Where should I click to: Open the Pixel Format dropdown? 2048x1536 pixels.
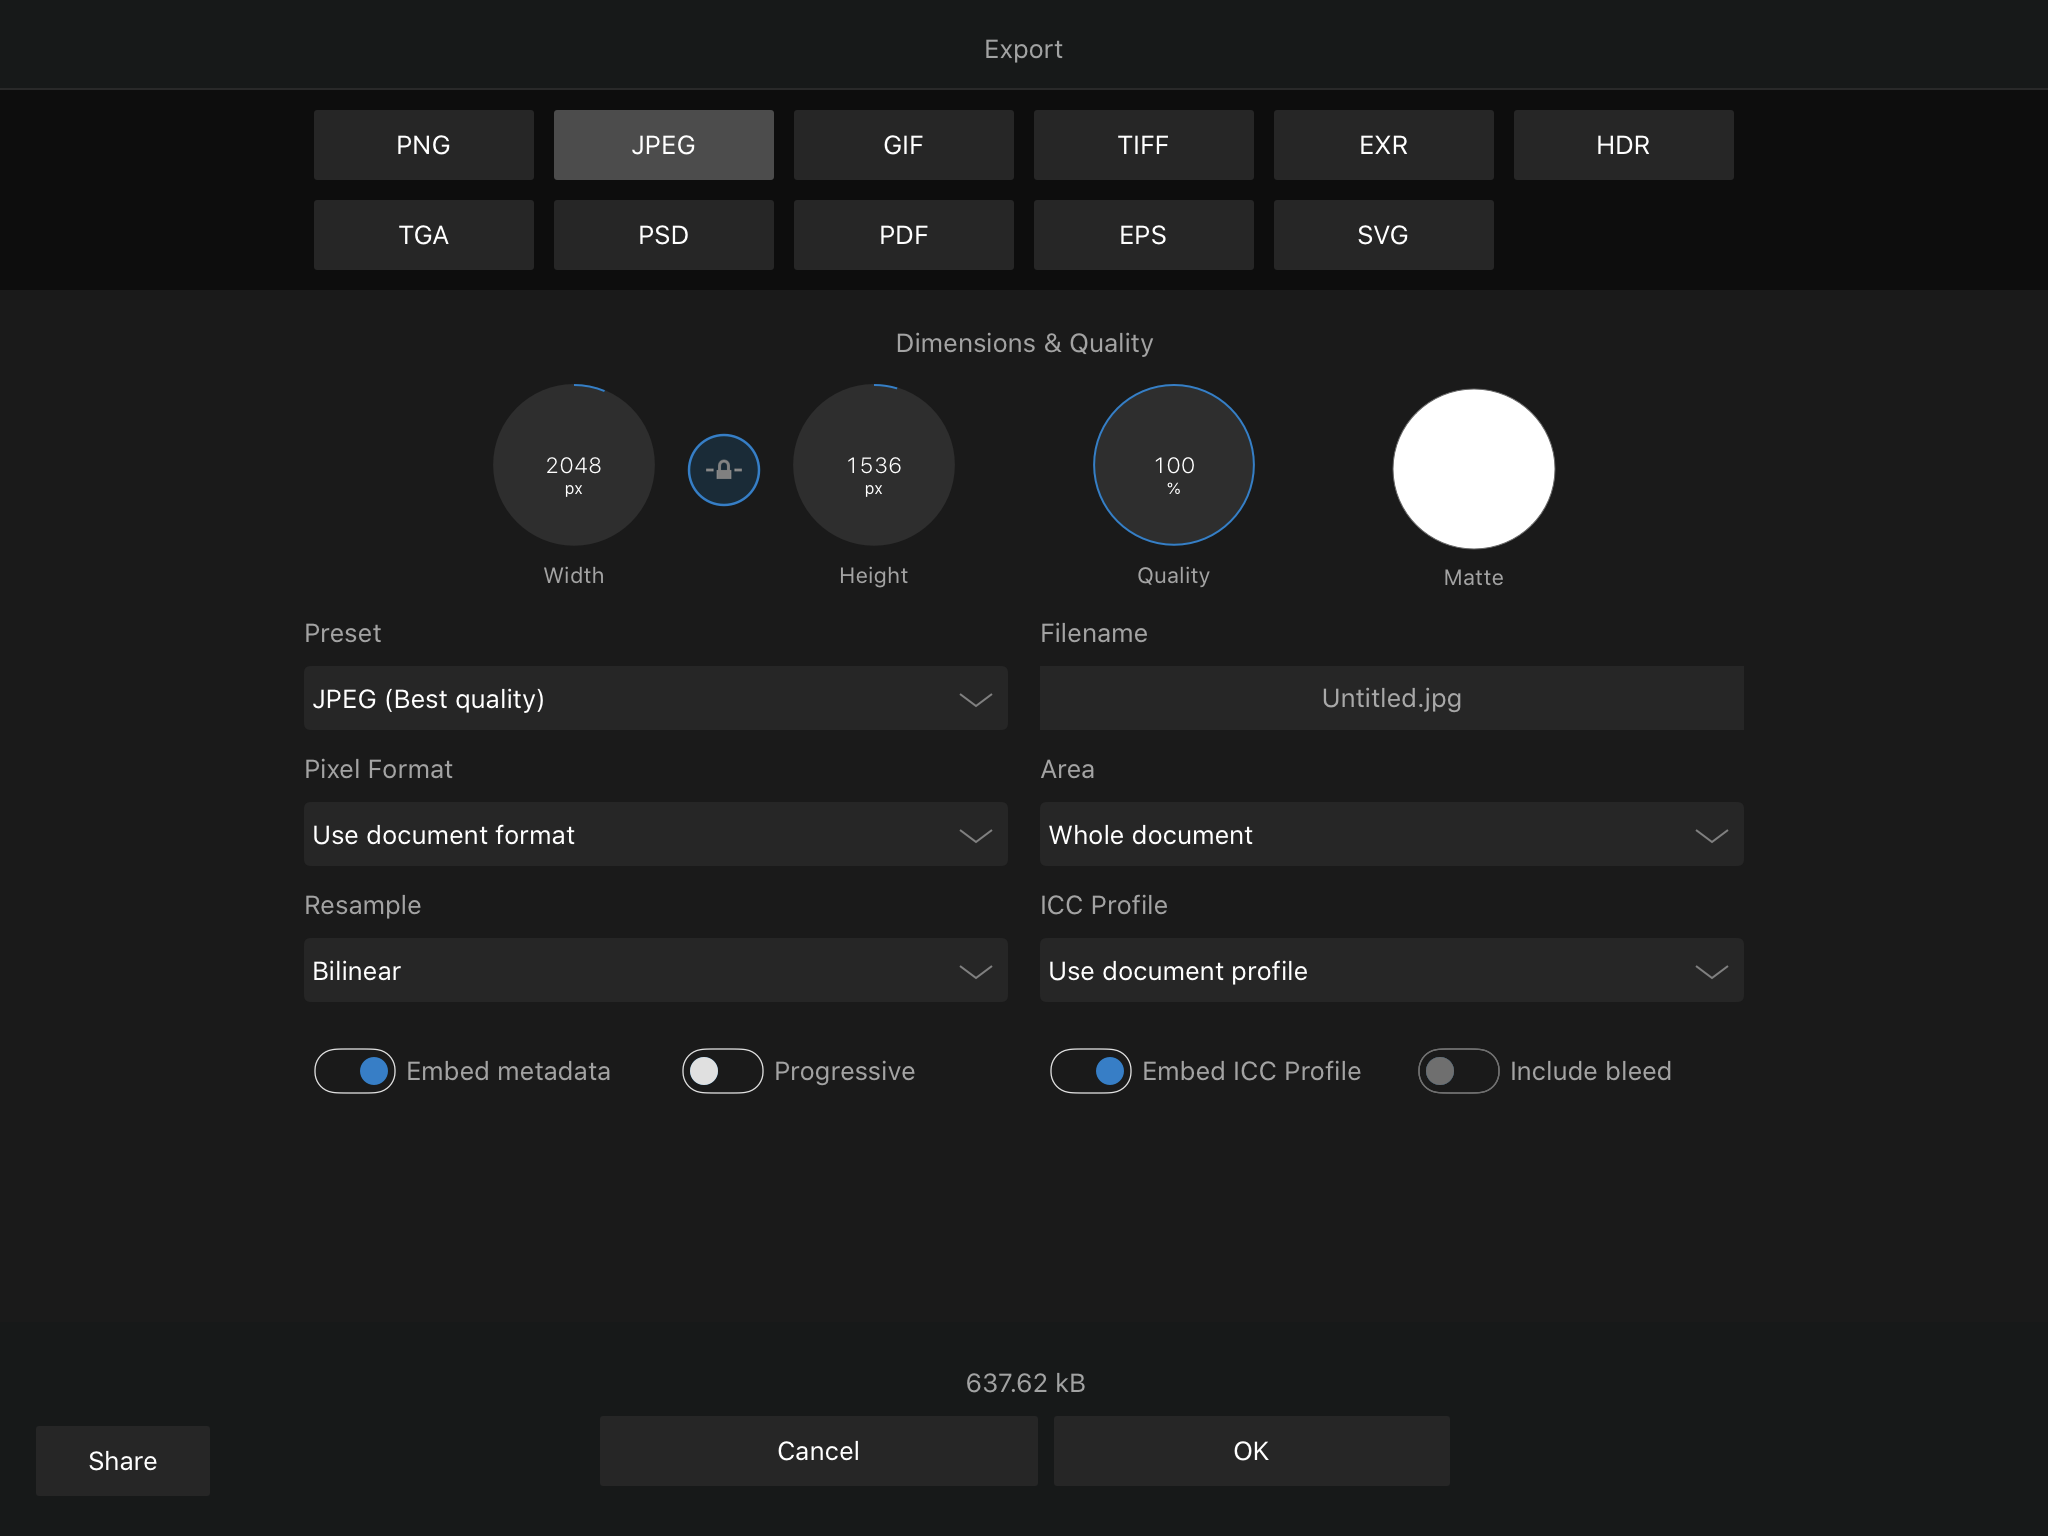click(655, 834)
